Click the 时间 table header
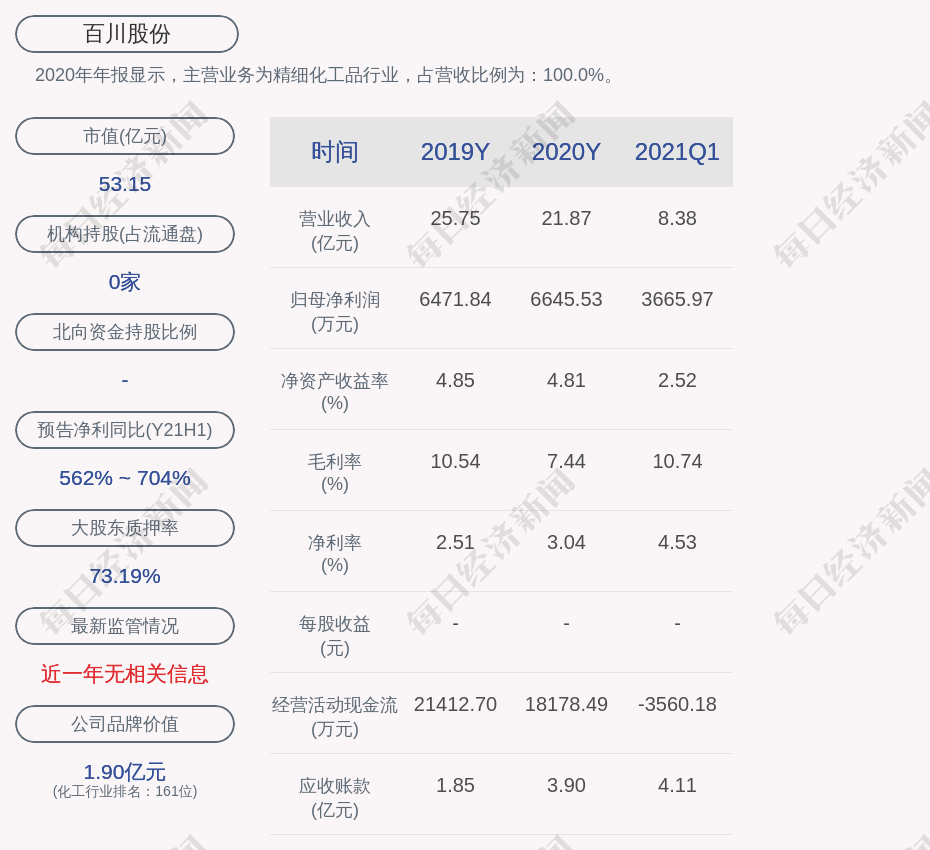930x850 pixels. [335, 152]
